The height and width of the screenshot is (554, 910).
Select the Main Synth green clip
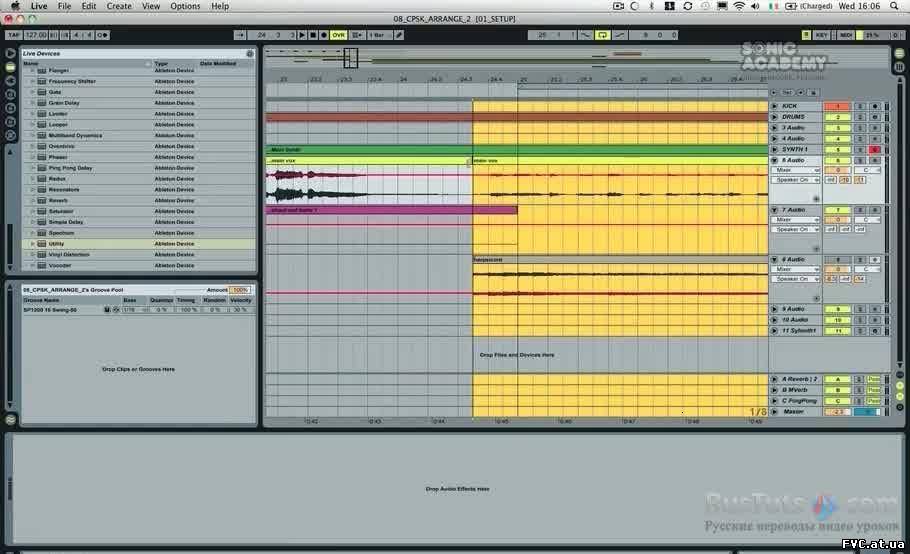(x=517, y=150)
